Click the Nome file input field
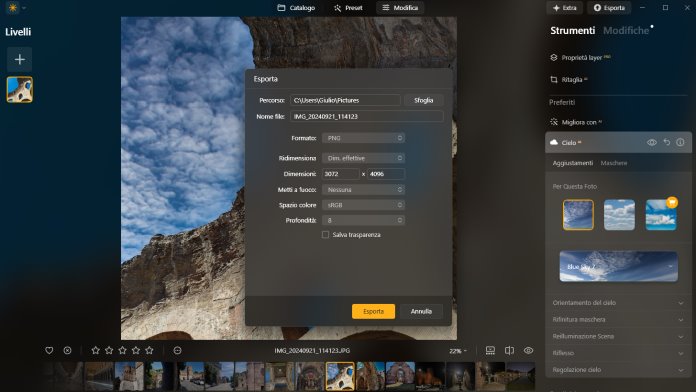696x392 pixels. click(x=367, y=116)
